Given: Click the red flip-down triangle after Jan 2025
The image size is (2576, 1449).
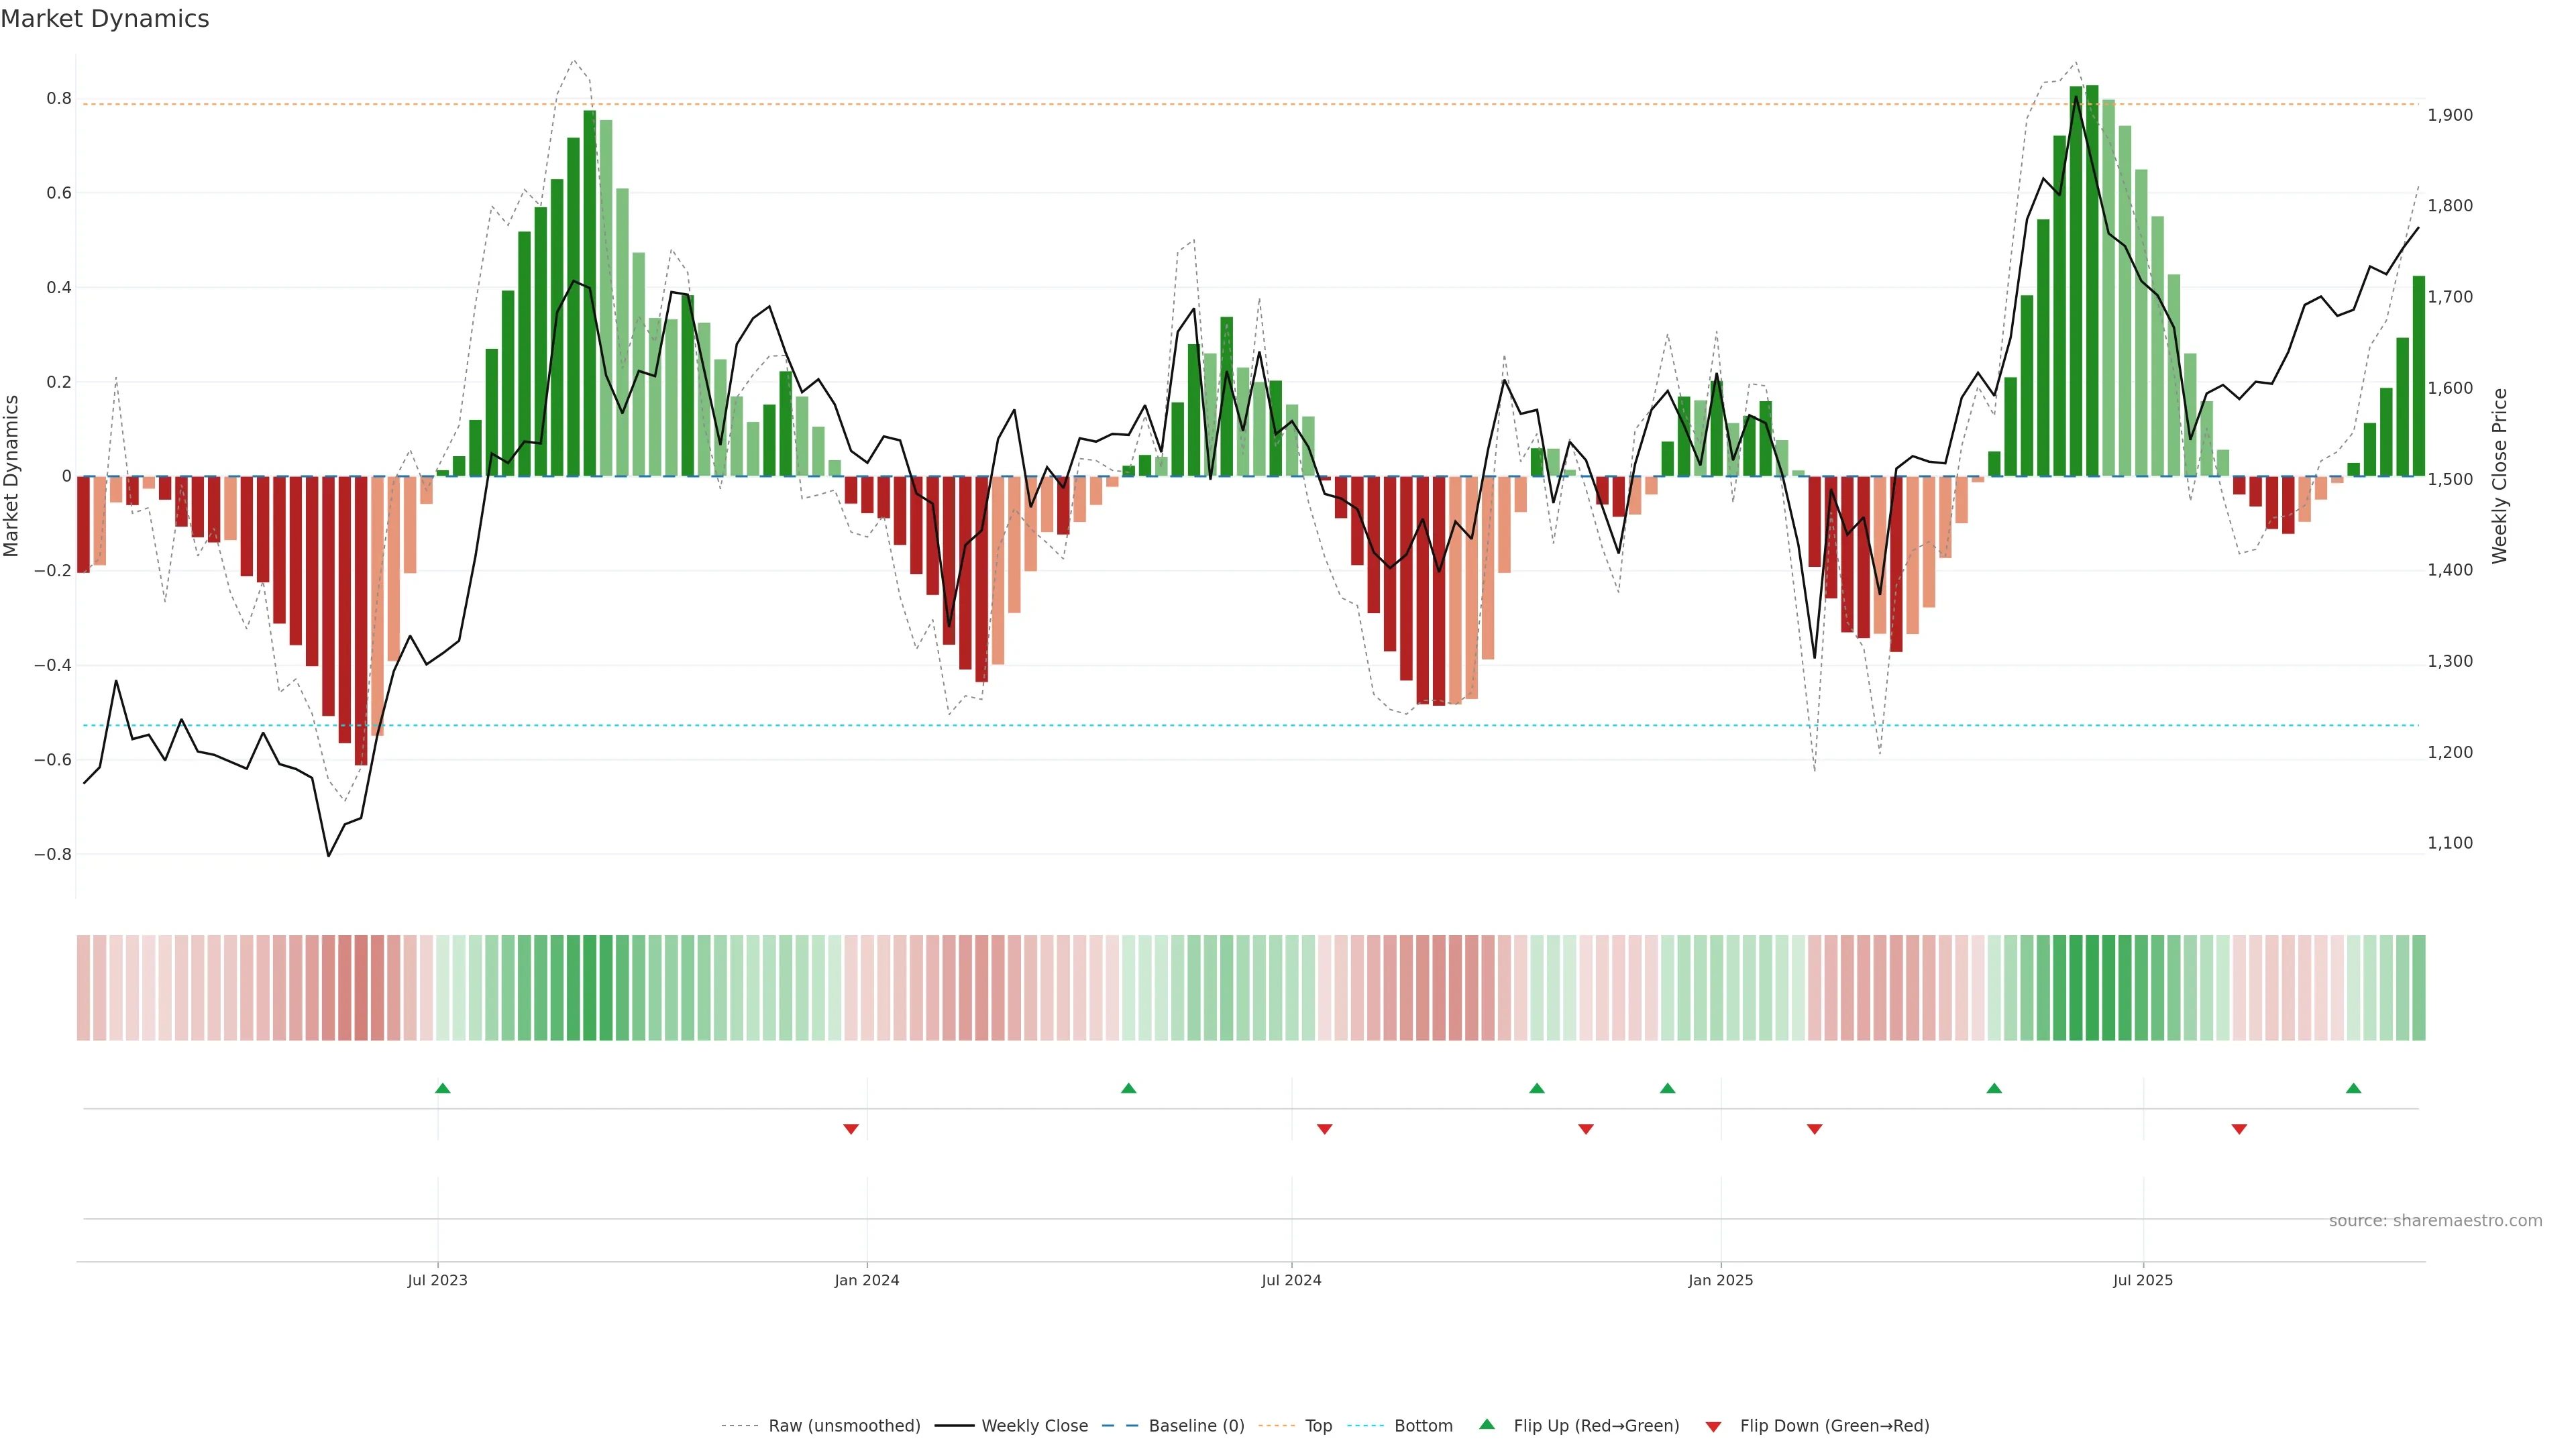Looking at the screenshot, I should pyautogui.click(x=1815, y=1129).
